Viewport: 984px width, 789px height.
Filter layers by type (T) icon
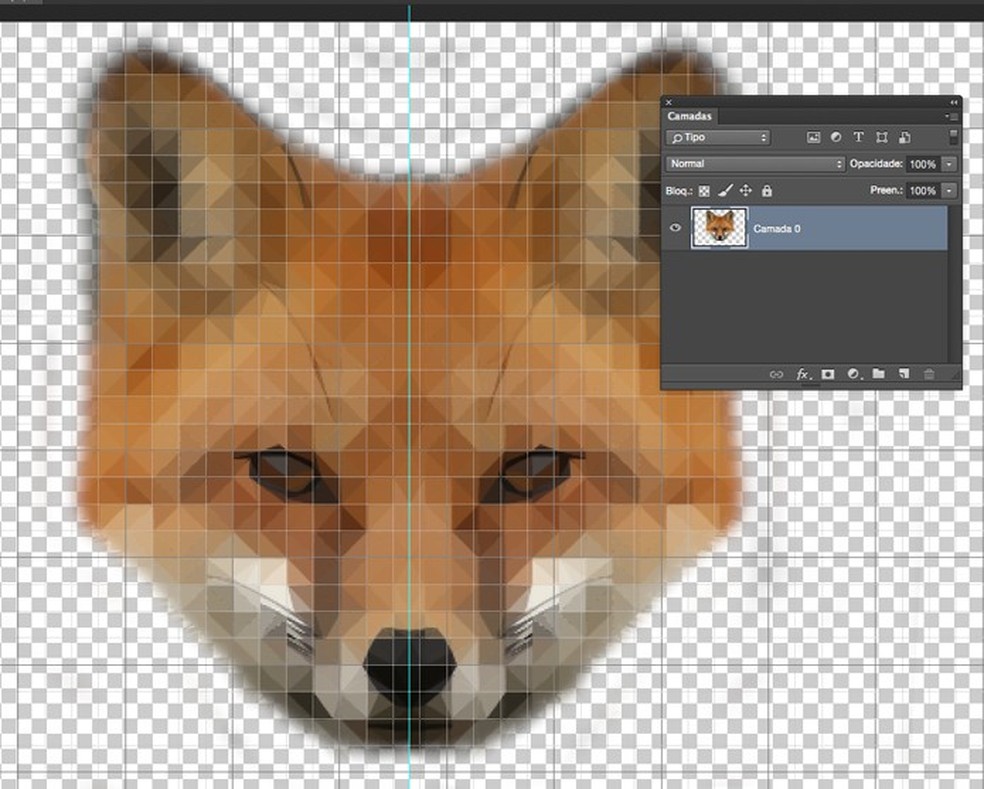(x=858, y=137)
